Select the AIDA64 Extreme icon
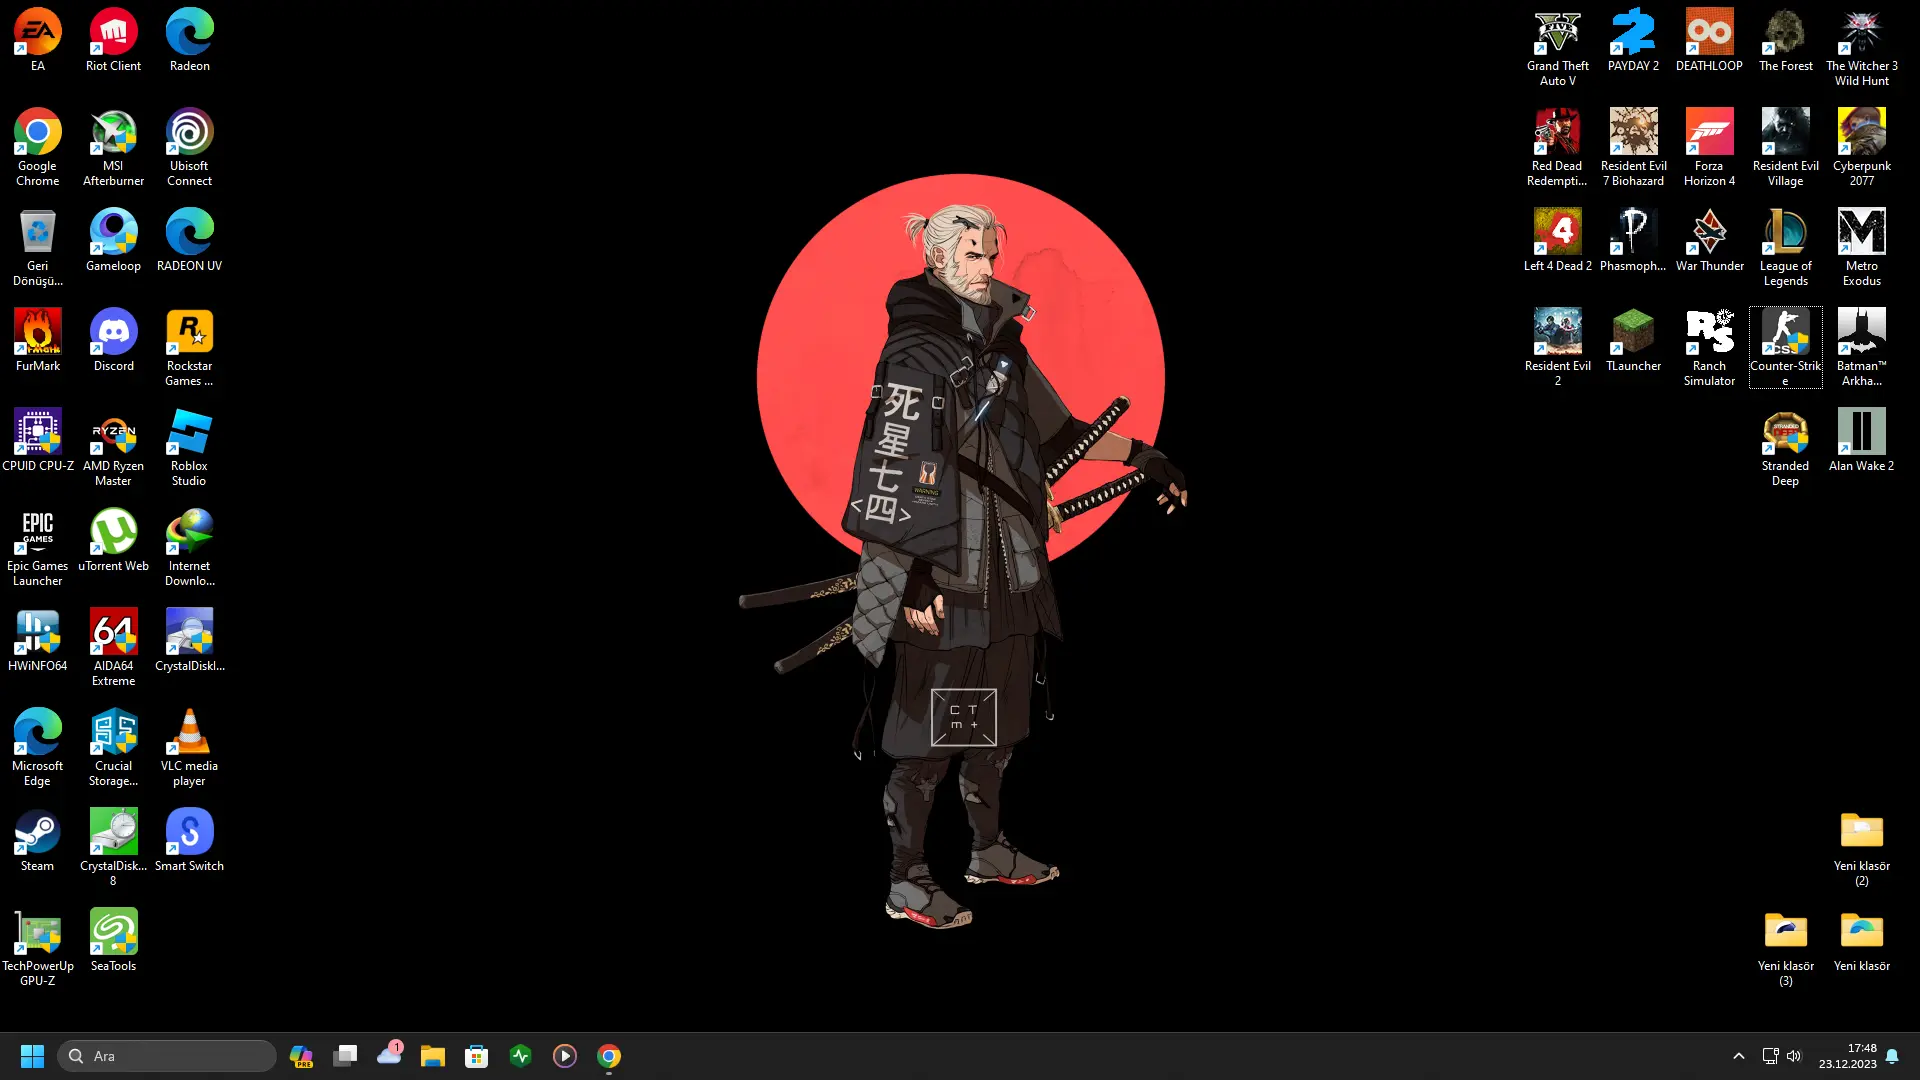The image size is (1920, 1080). point(113,647)
